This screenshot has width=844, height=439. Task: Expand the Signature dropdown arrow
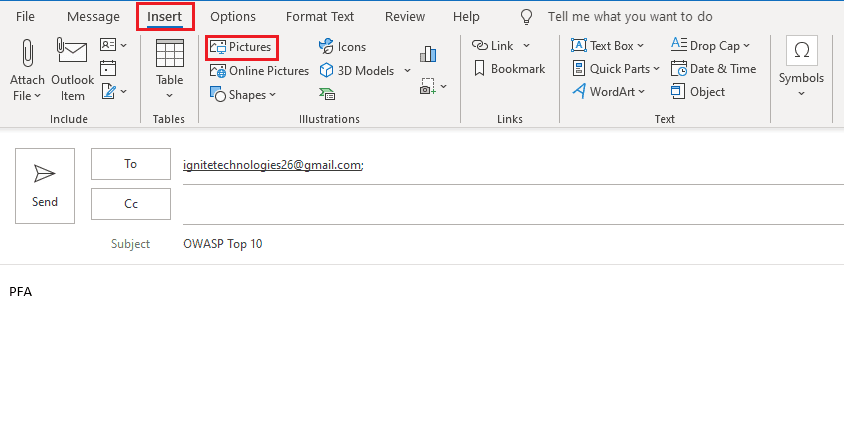point(123,92)
